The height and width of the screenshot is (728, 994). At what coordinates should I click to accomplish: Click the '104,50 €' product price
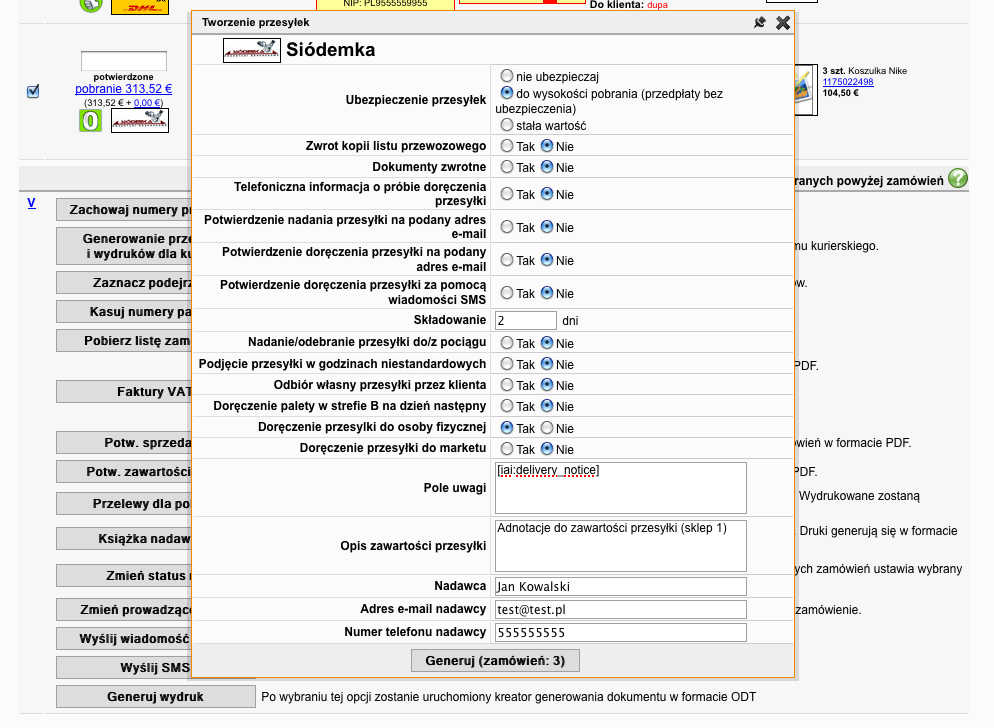coord(841,93)
